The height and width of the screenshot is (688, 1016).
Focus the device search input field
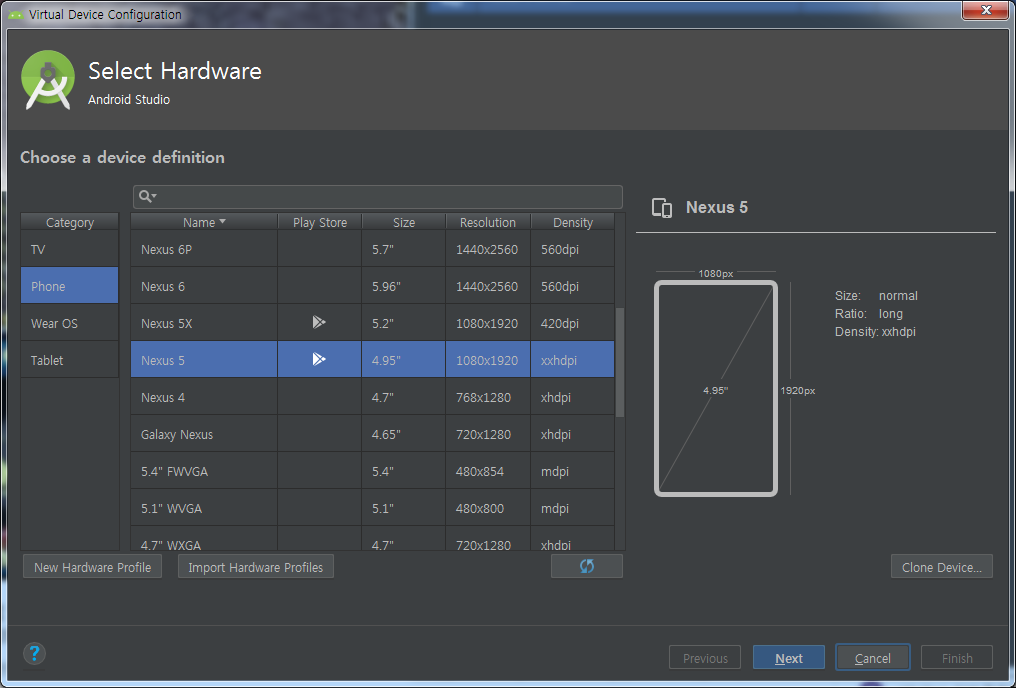pyautogui.click(x=378, y=196)
